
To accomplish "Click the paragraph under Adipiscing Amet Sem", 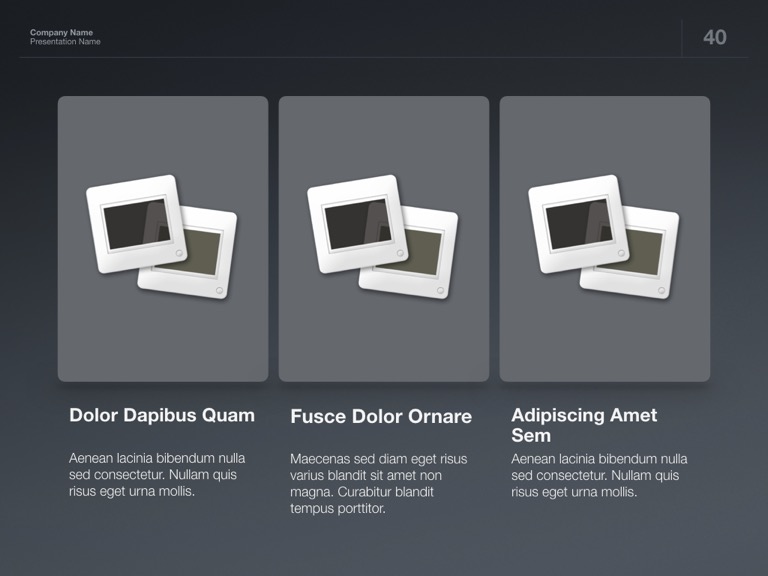I will tap(599, 476).
